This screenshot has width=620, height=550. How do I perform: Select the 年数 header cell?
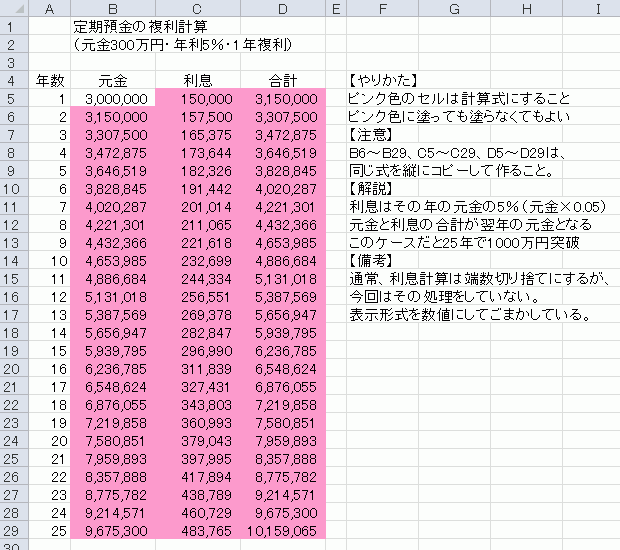pos(50,81)
